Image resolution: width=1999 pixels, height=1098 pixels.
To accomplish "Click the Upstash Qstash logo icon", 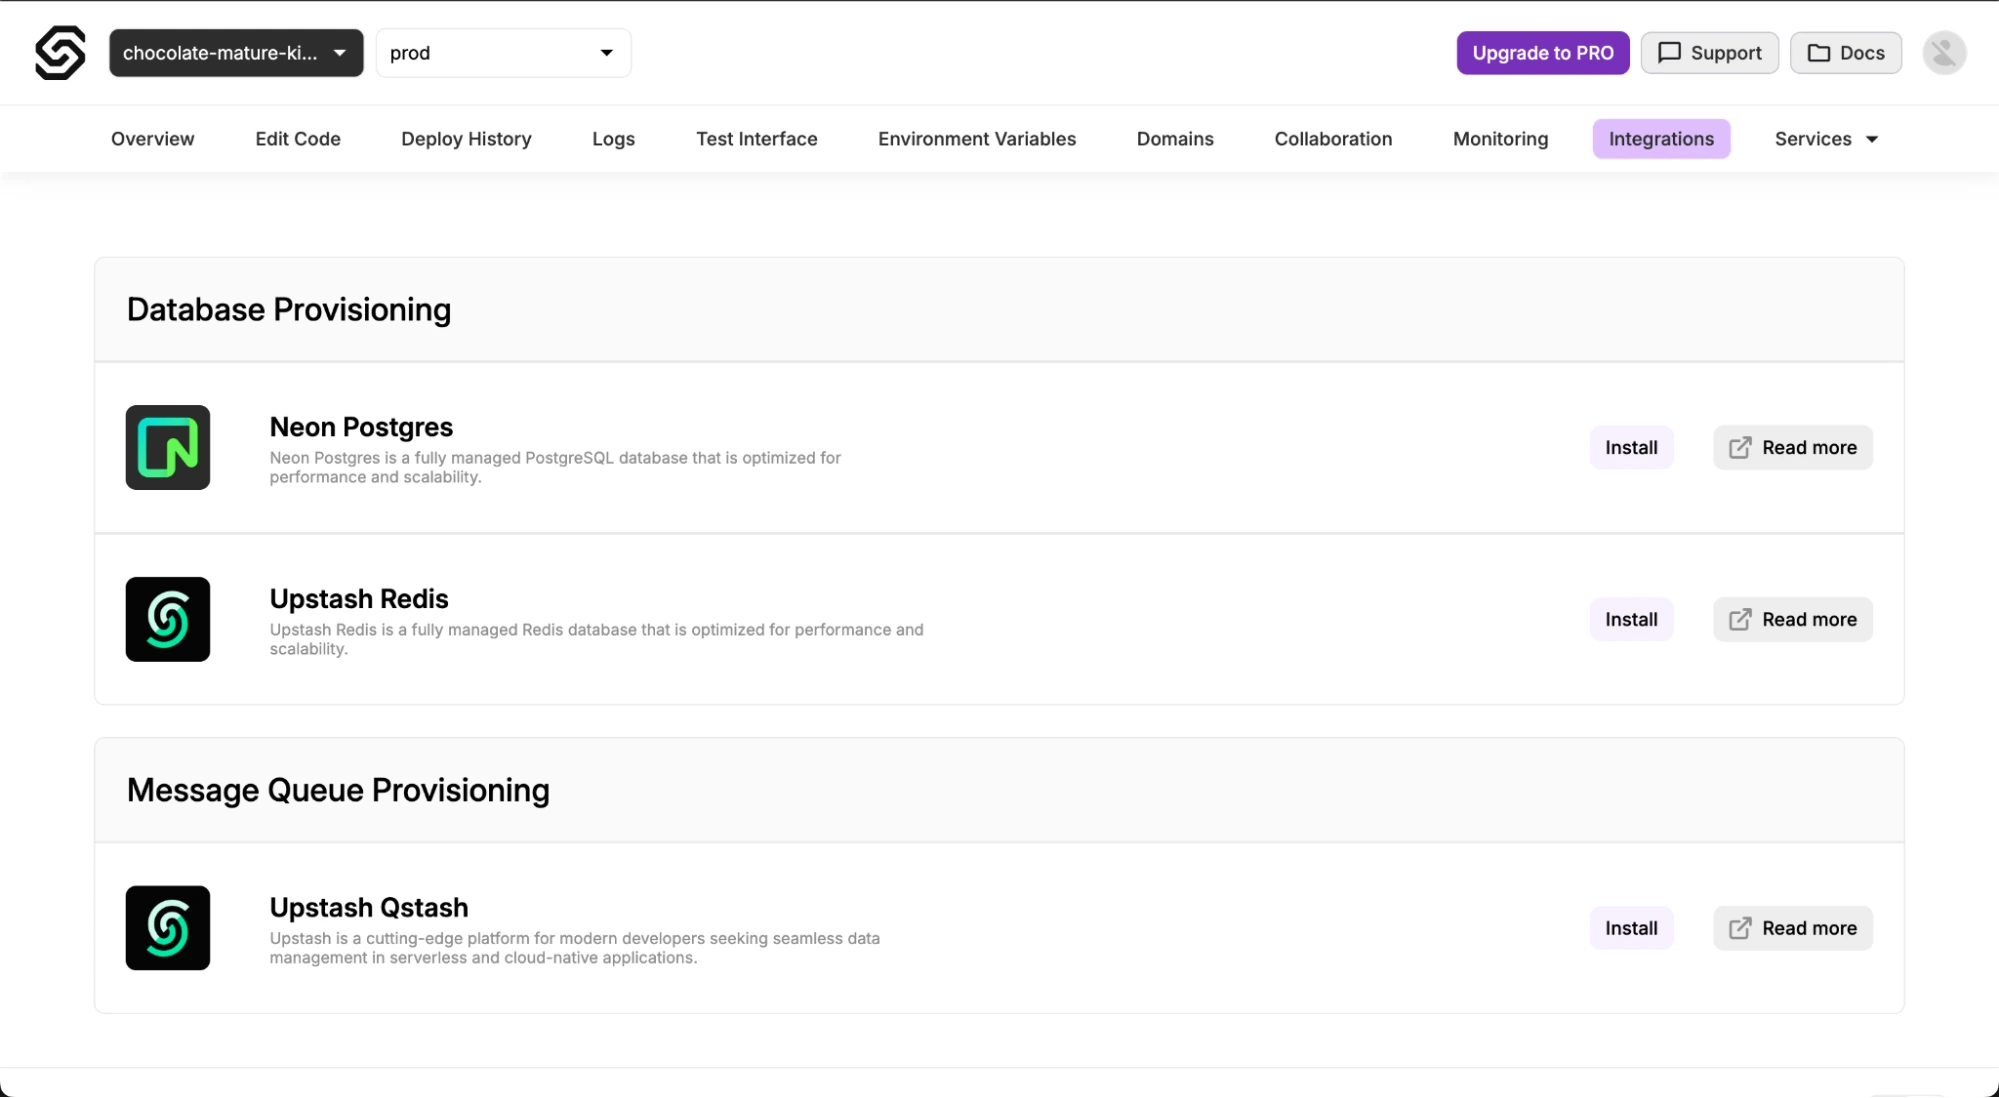I will click(x=168, y=928).
